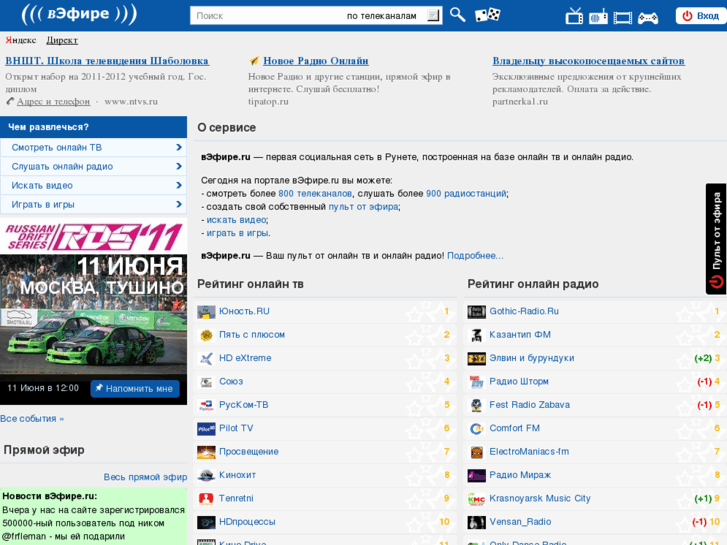727x545 pixels.
Task: Follow the искать видео text link
Action: tap(236, 220)
